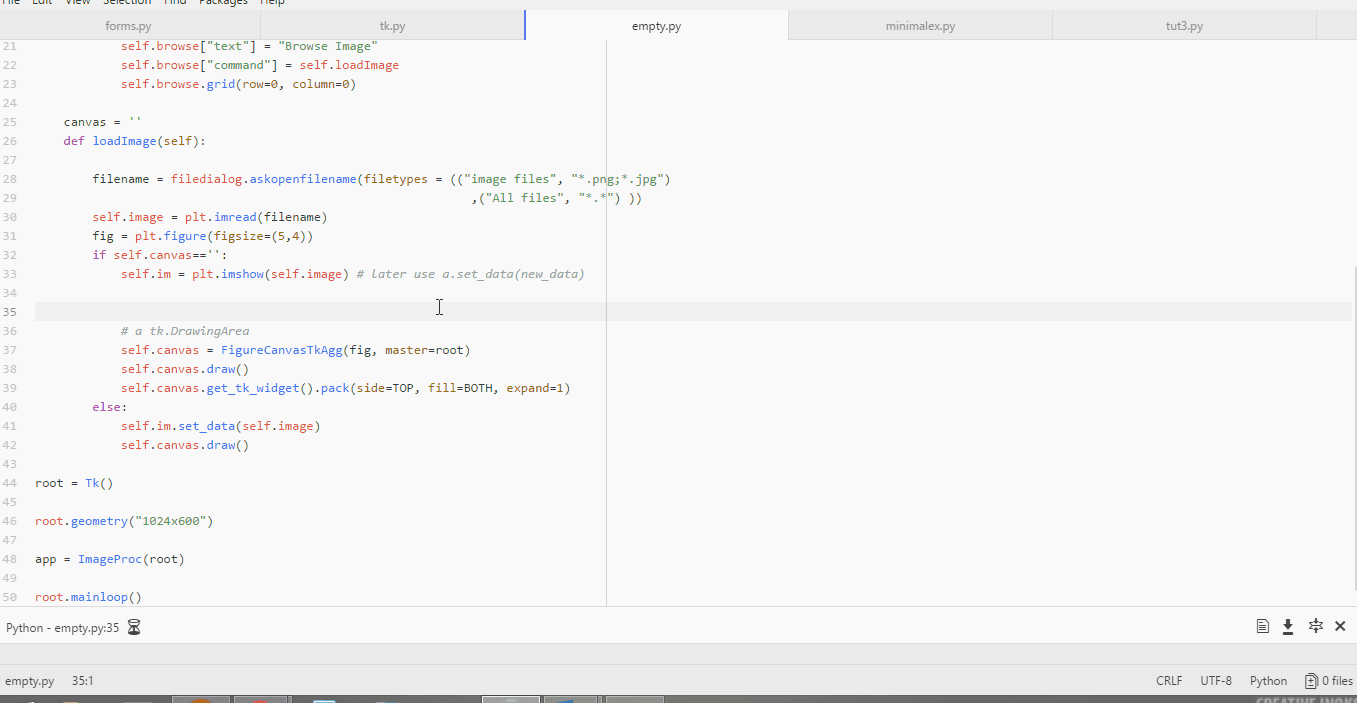Click line number 44 in gutter
This screenshot has width=1357, height=703.
tap(10, 483)
